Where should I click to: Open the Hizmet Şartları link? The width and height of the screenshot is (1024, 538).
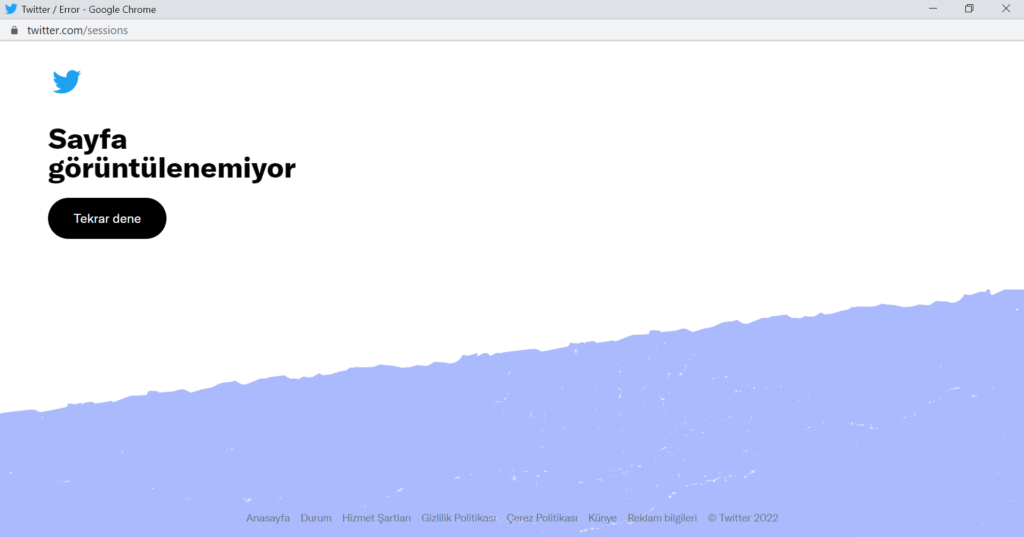[x=376, y=518]
